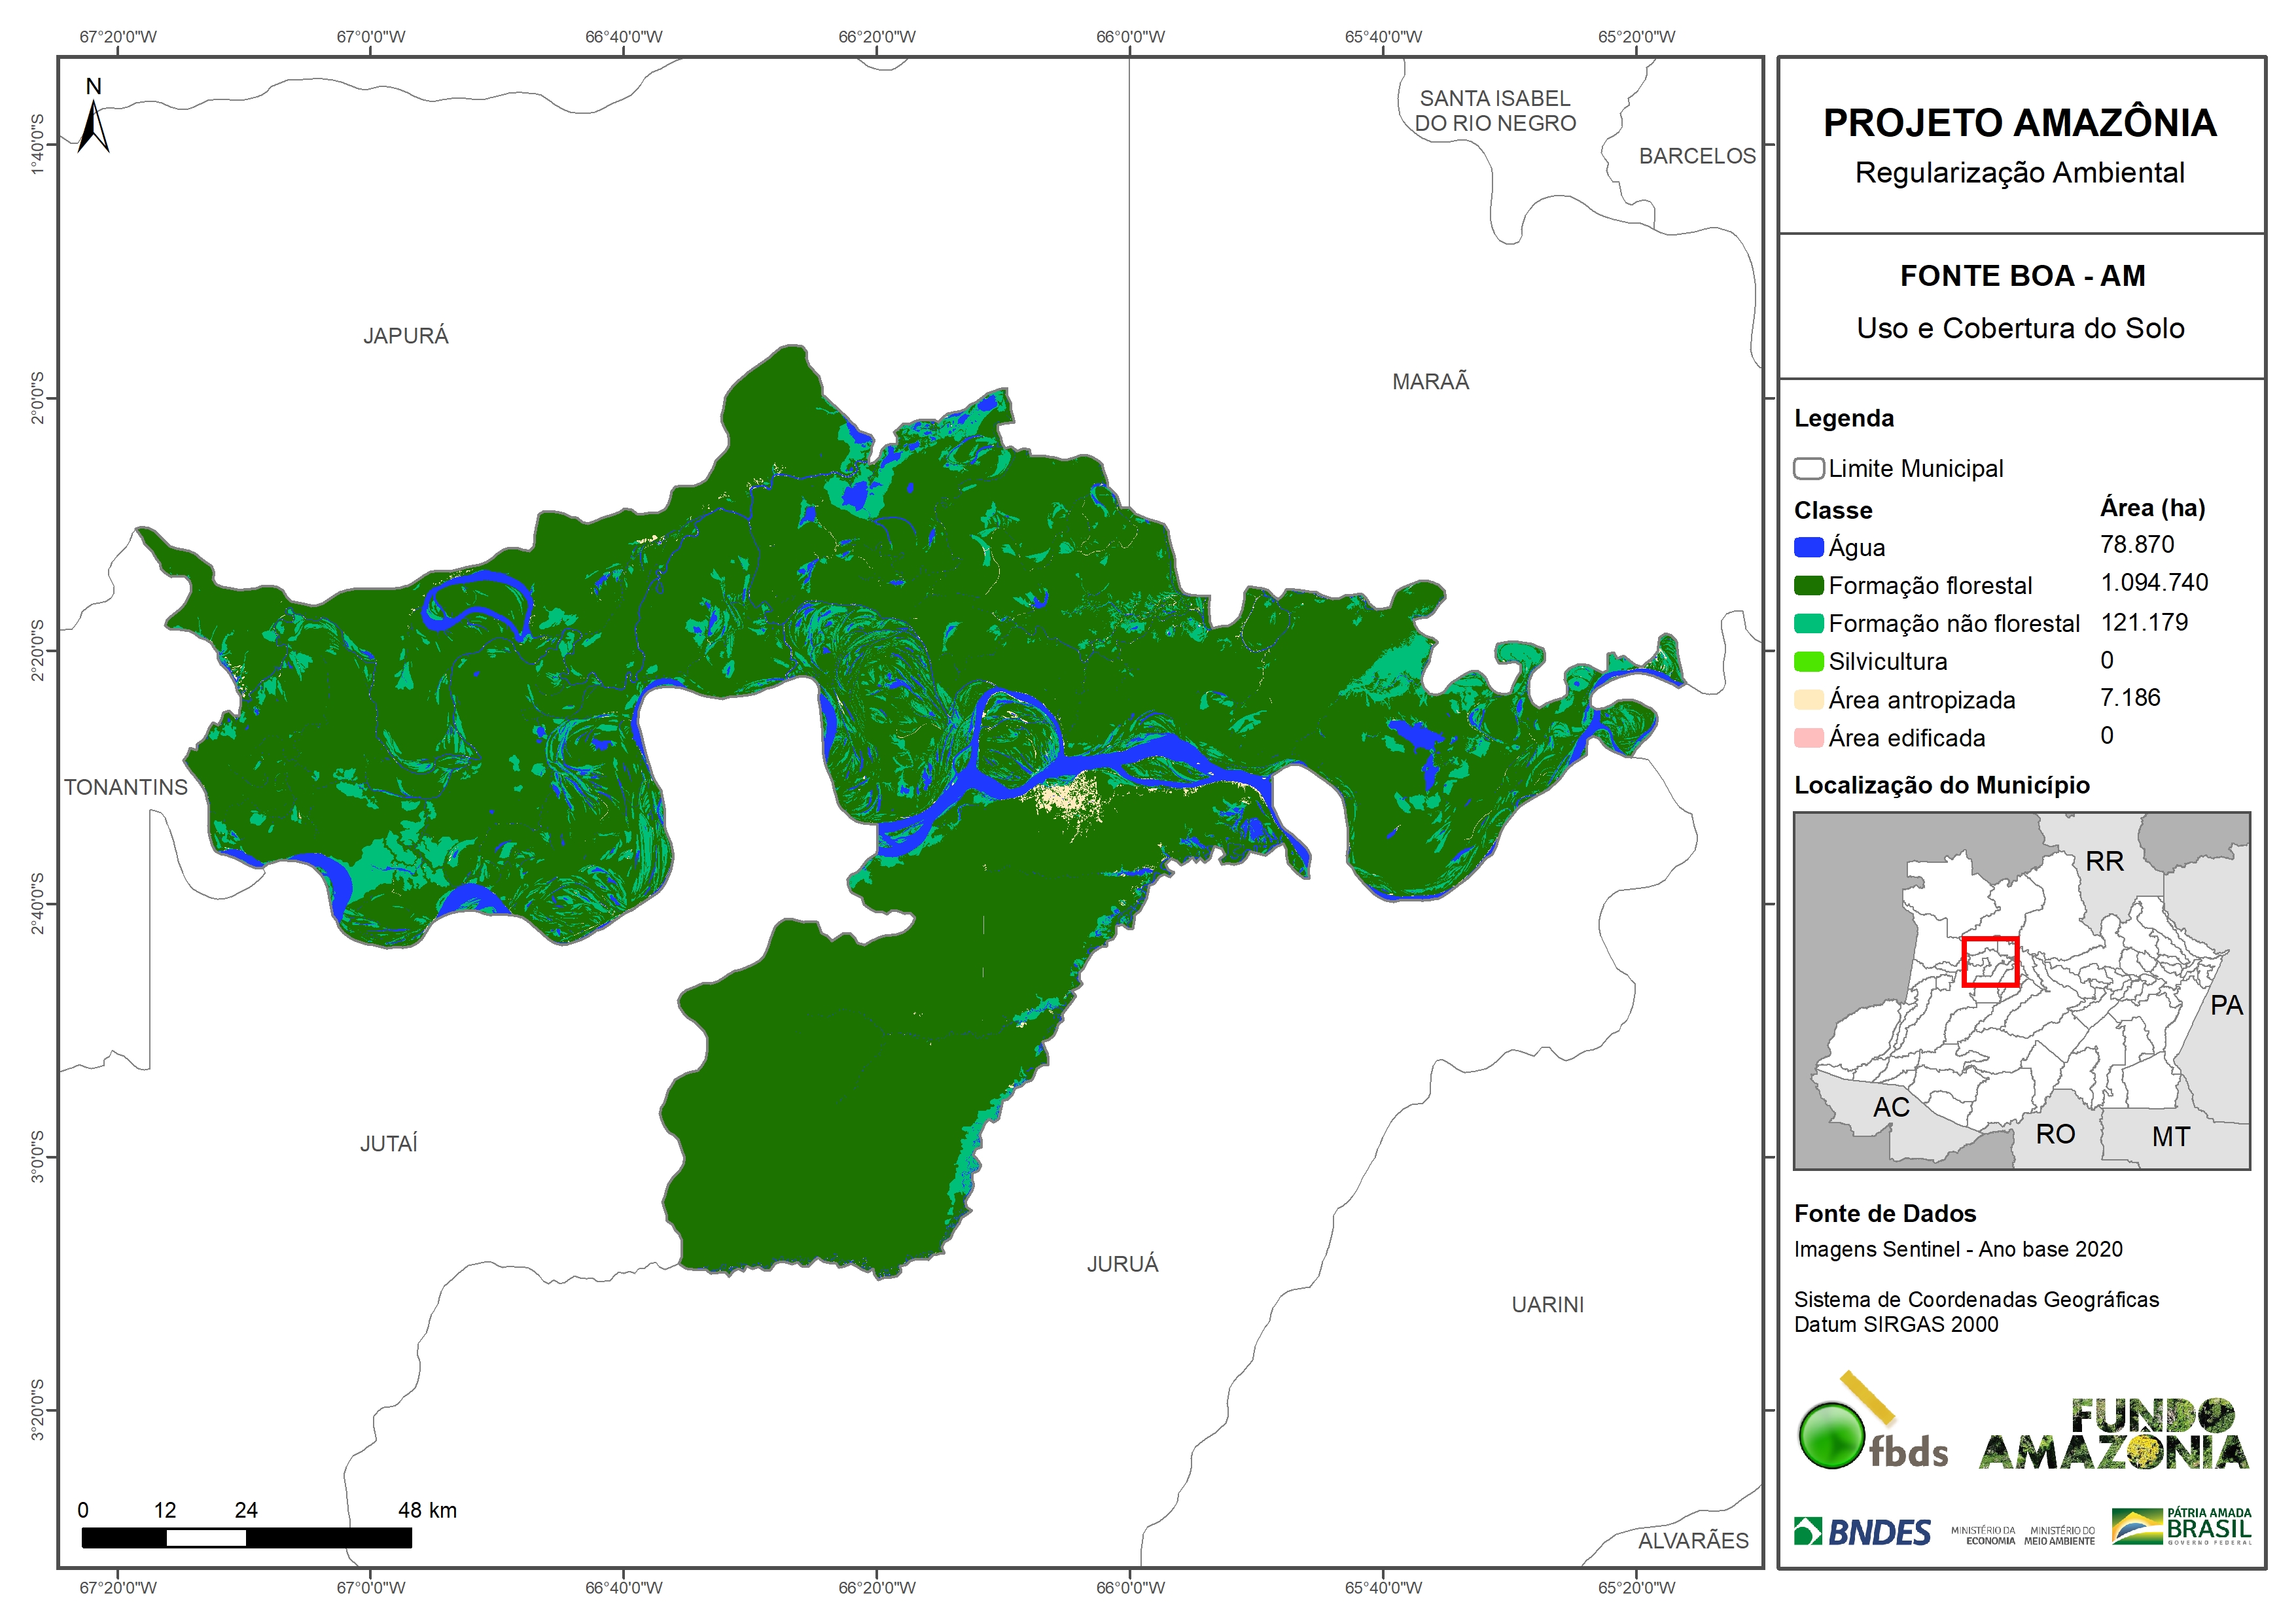The image size is (2296, 1623).
Task: Click the blue Água legend swatch
Action: tap(1808, 548)
